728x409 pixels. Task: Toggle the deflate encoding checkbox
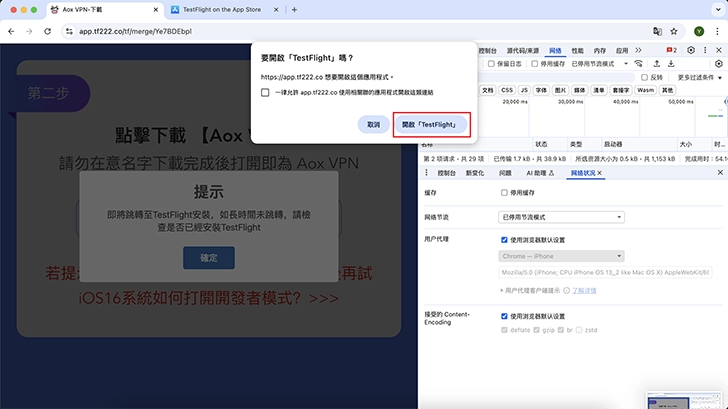(x=504, y=330)
